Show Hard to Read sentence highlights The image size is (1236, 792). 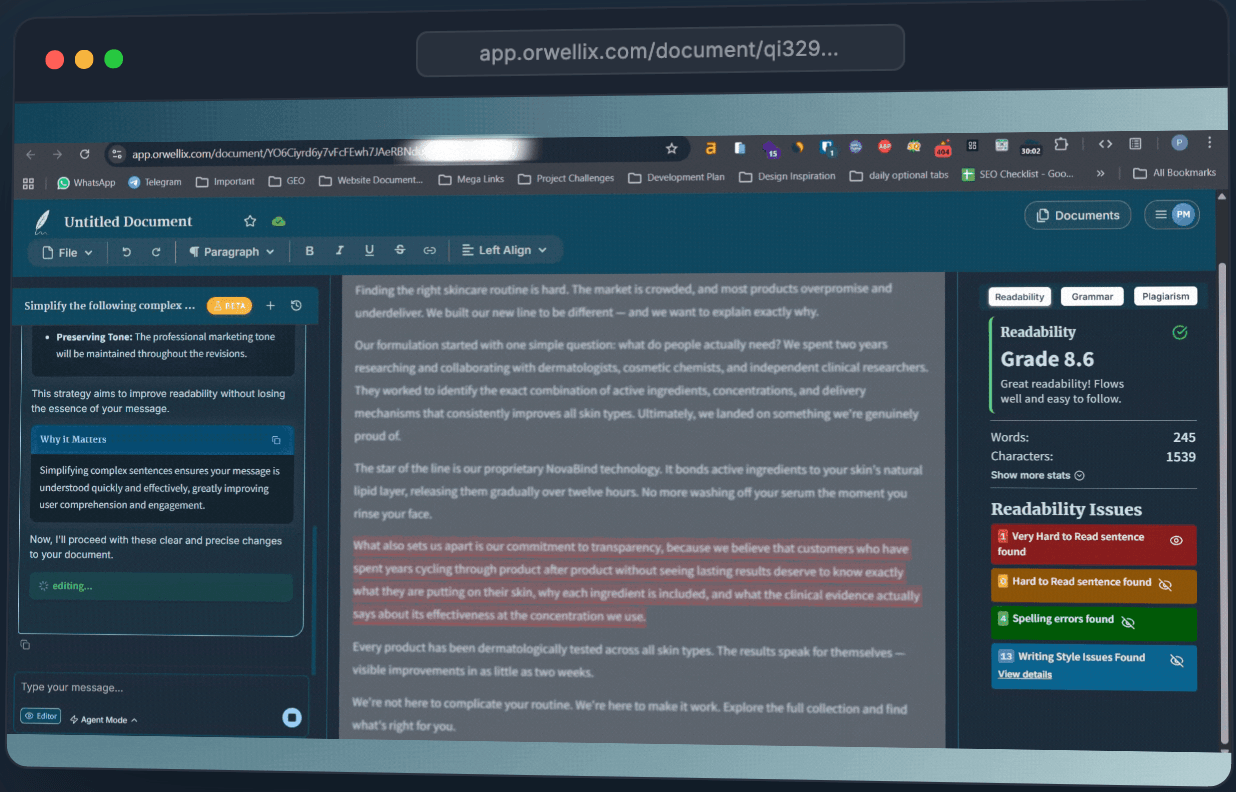coord(1164,586)
